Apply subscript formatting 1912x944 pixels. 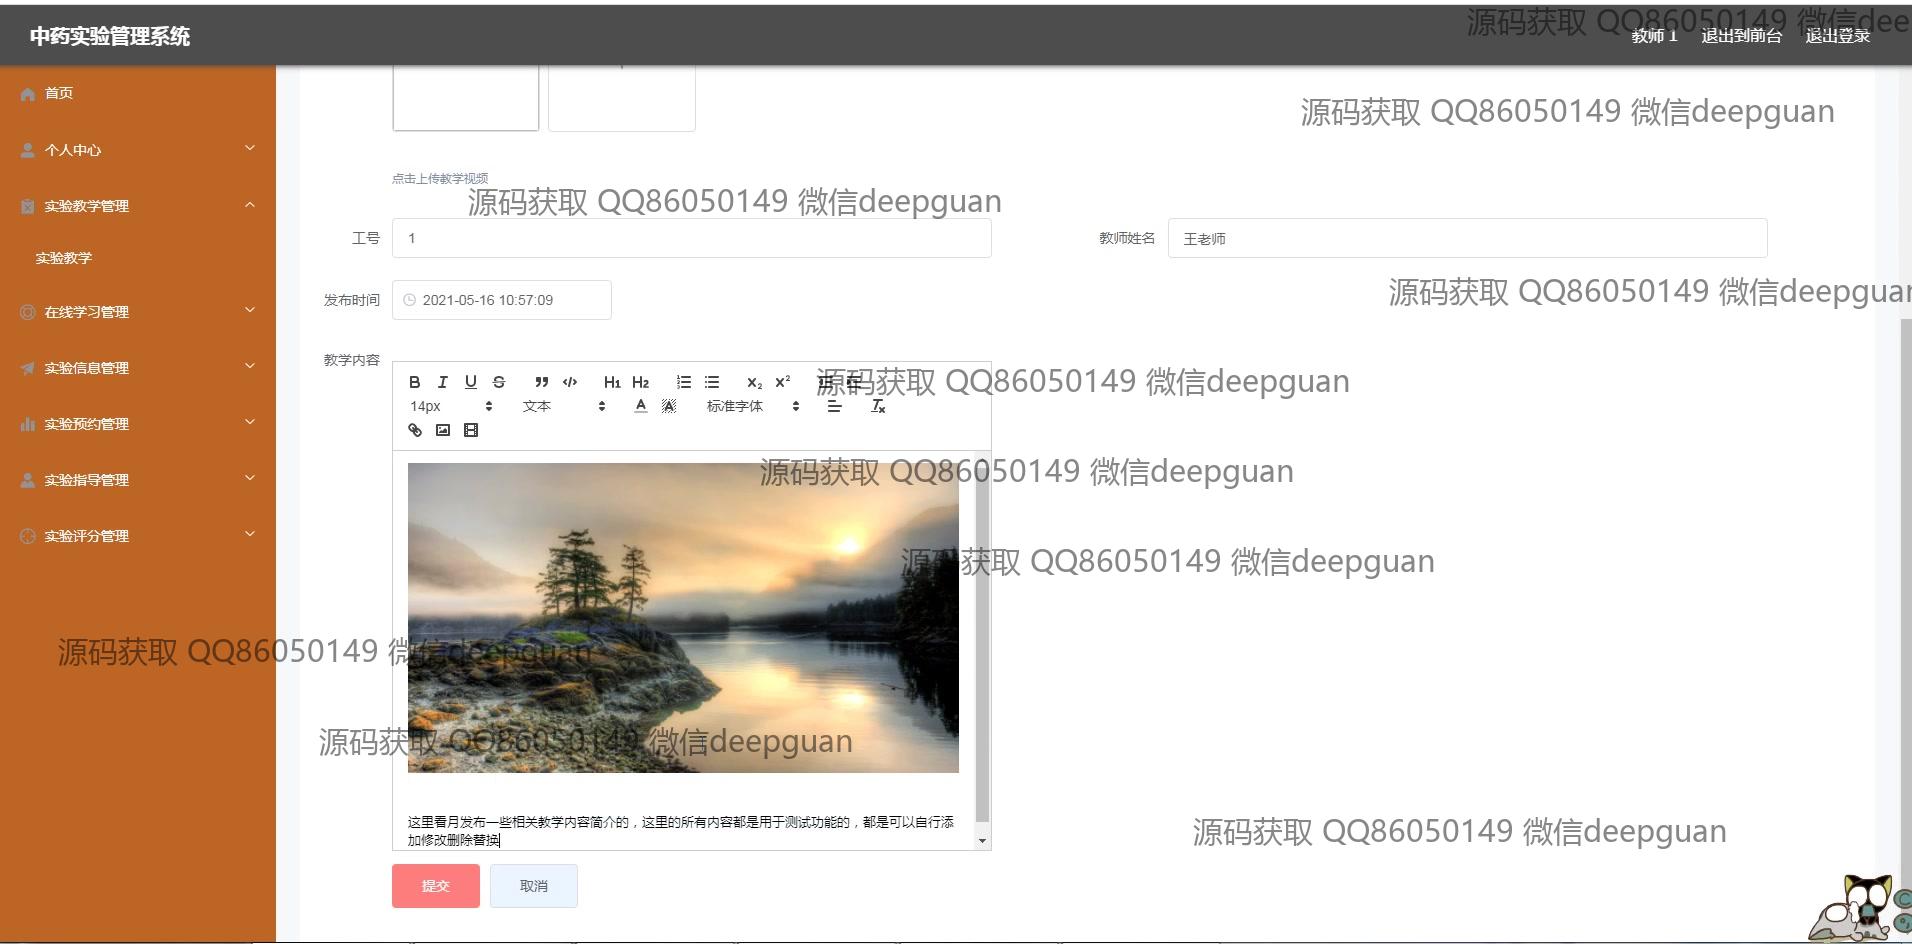754,382
